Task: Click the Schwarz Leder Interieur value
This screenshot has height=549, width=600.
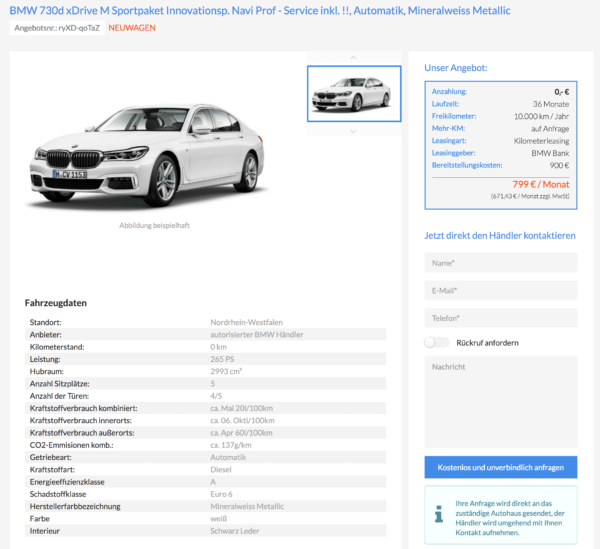Action: (235, 531)
